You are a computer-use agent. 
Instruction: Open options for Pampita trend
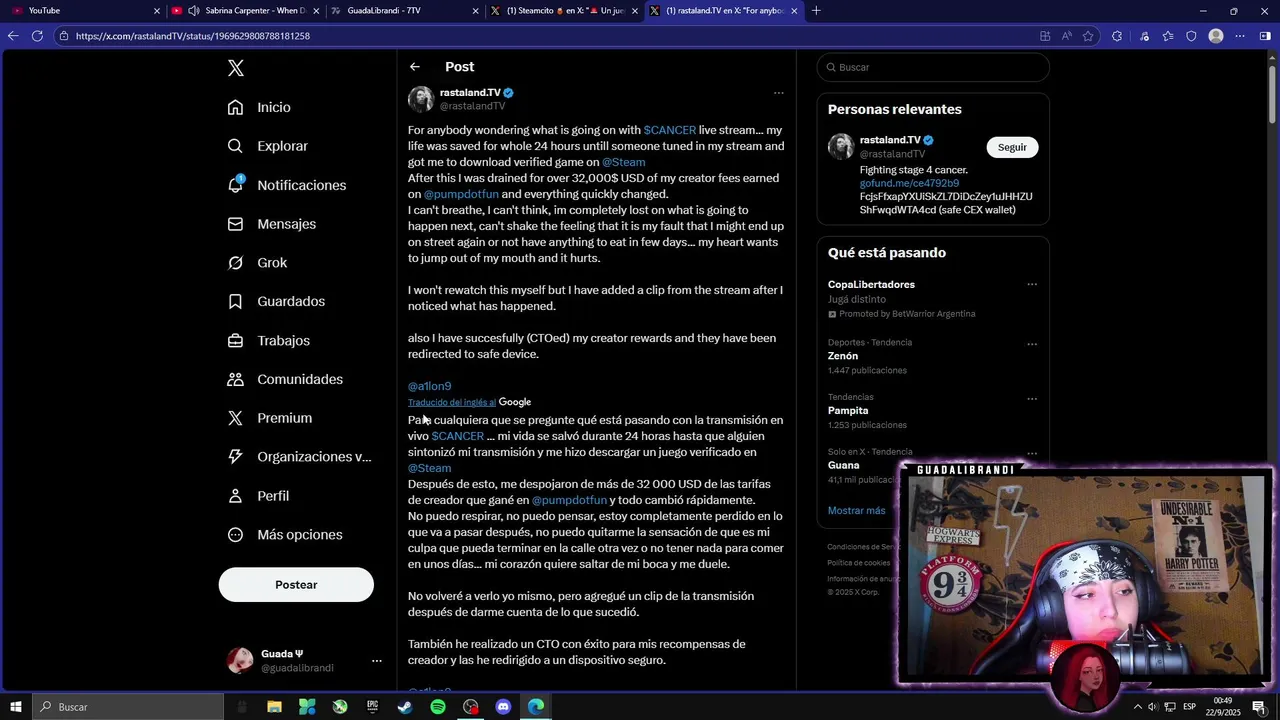click(1032, 399)
